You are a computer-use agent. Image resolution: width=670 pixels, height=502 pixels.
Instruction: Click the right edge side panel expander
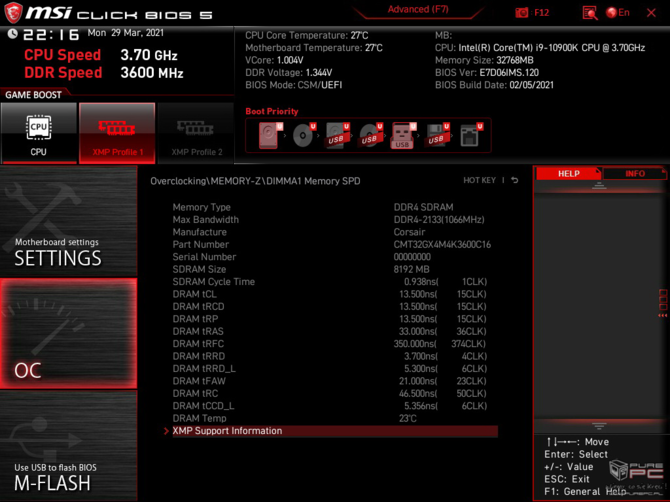click(x=663, y=302)
